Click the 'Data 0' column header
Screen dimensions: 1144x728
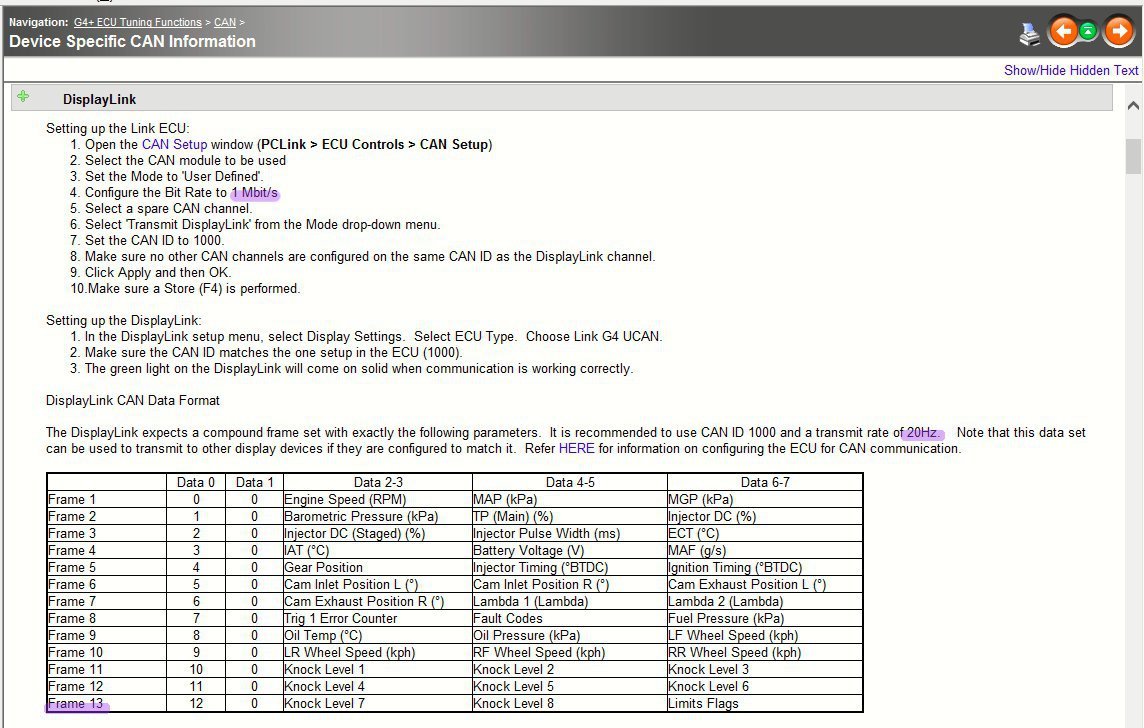point(196,482)
